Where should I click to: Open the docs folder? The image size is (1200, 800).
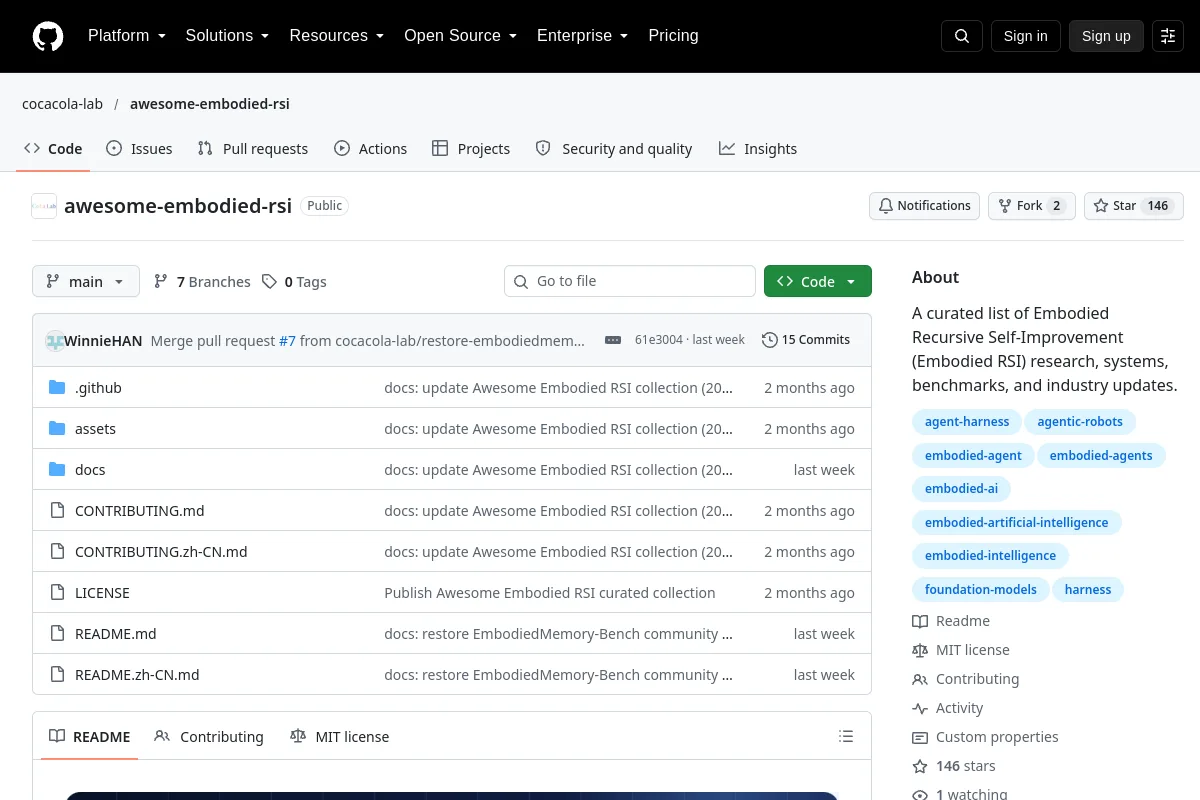pyautogui.click(x=90, y=470)
